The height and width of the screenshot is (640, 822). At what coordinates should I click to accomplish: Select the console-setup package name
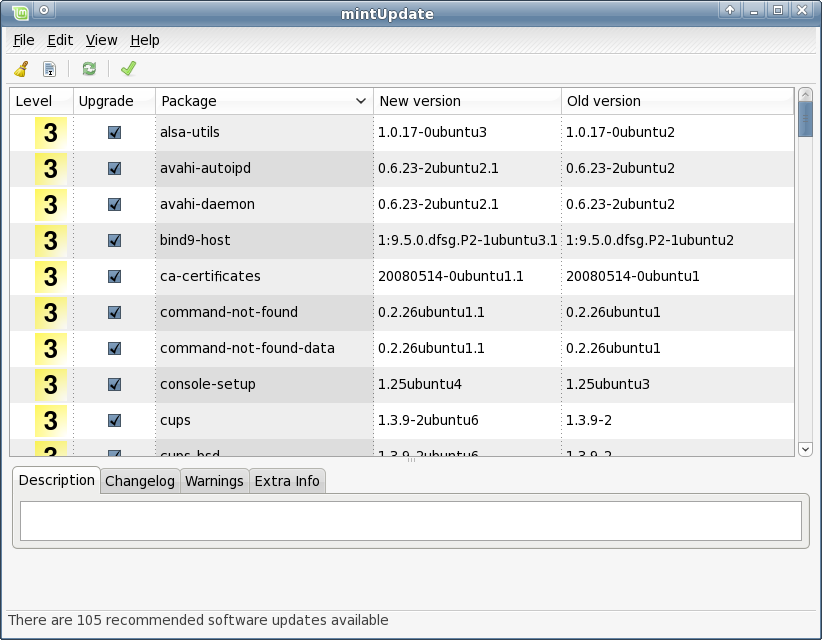pos(208,385)
